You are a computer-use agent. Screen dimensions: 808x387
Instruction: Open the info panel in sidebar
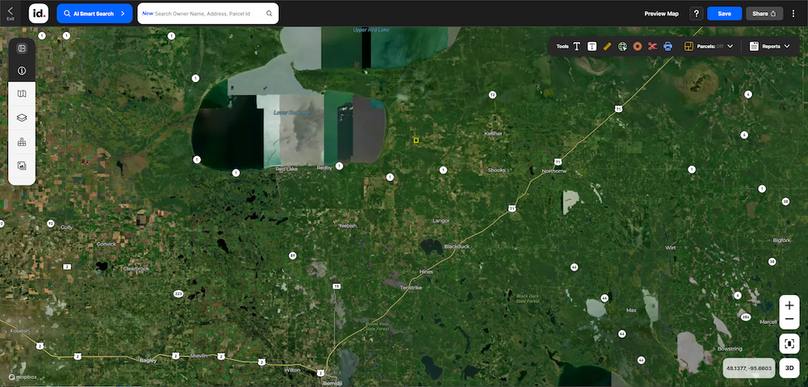[22, 71]
